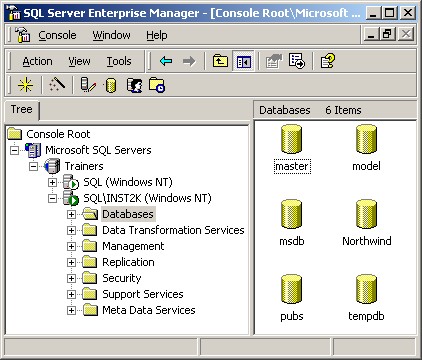Select the Support Services tree label

pyautogui.click(x=143, y=294)
